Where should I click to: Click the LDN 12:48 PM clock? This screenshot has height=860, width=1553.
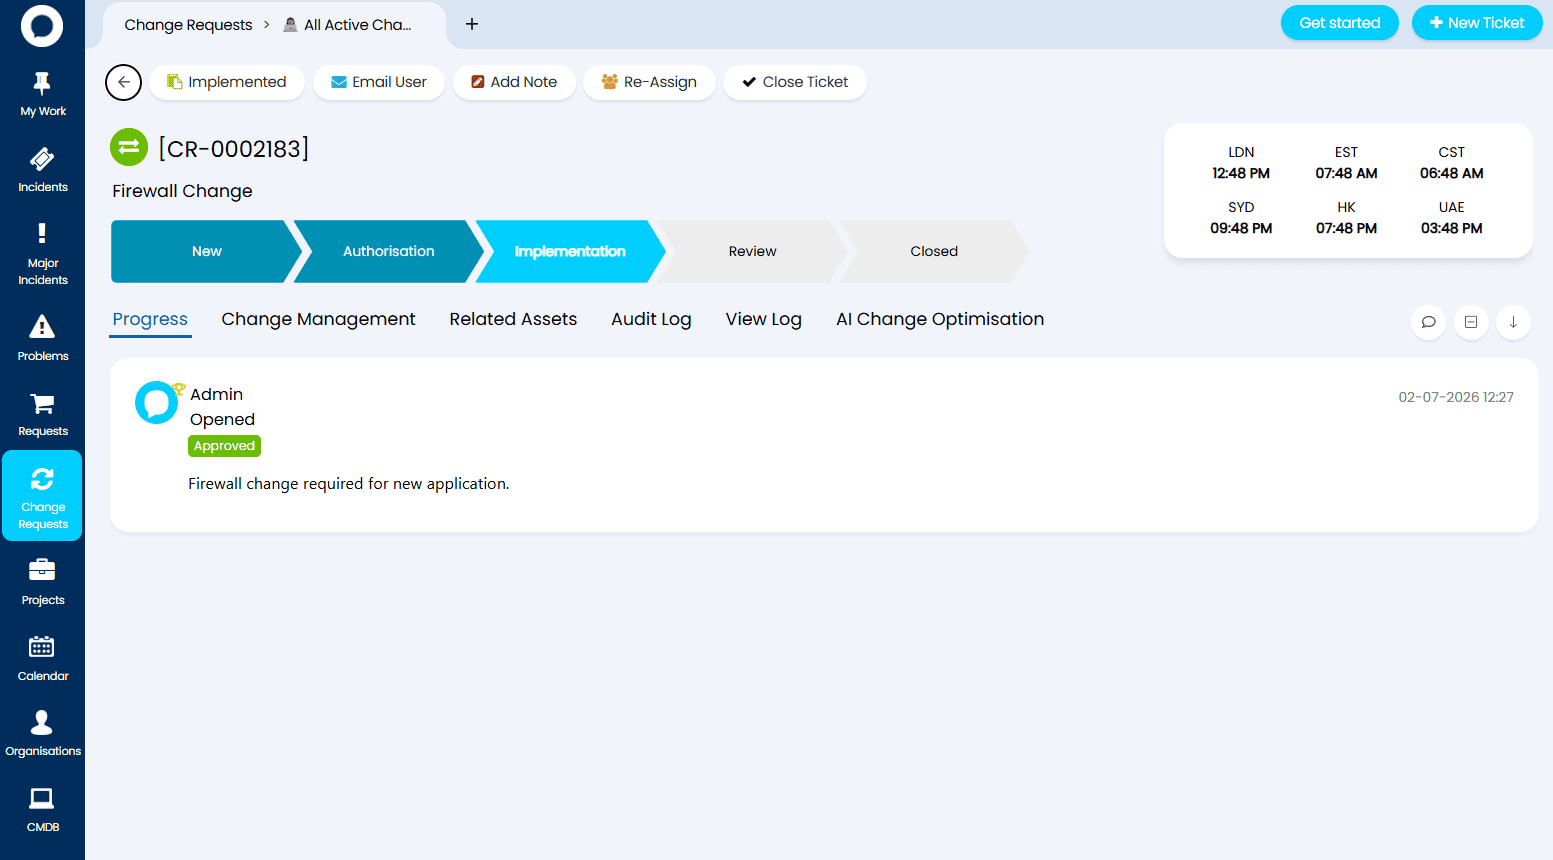click(1241, 163)
